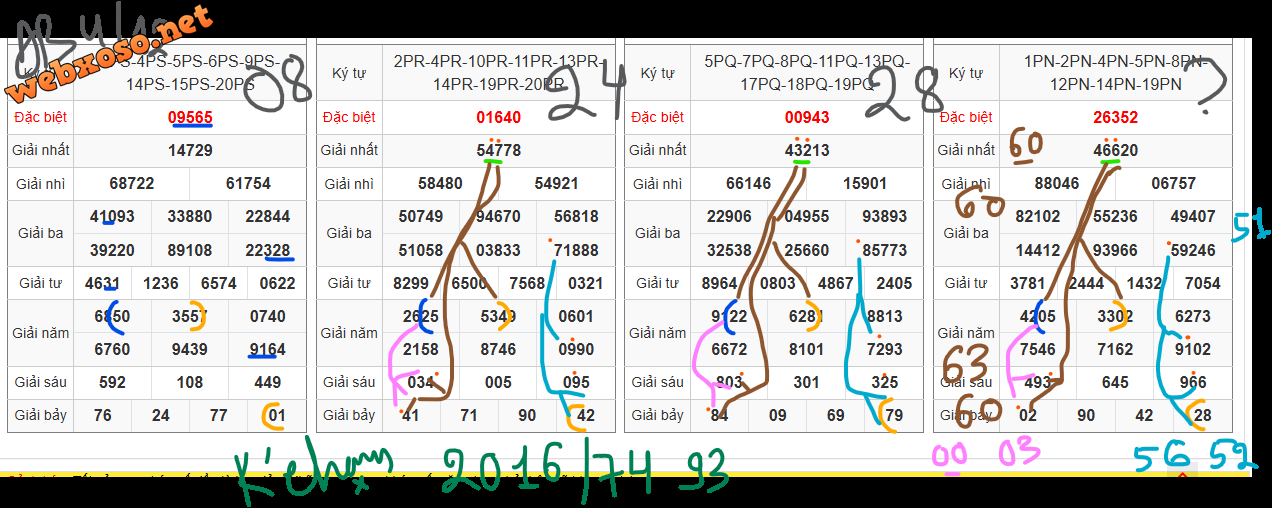Click second prize number 68722
This screenshot has width=1272, height=508.
[x=132, y=184]
